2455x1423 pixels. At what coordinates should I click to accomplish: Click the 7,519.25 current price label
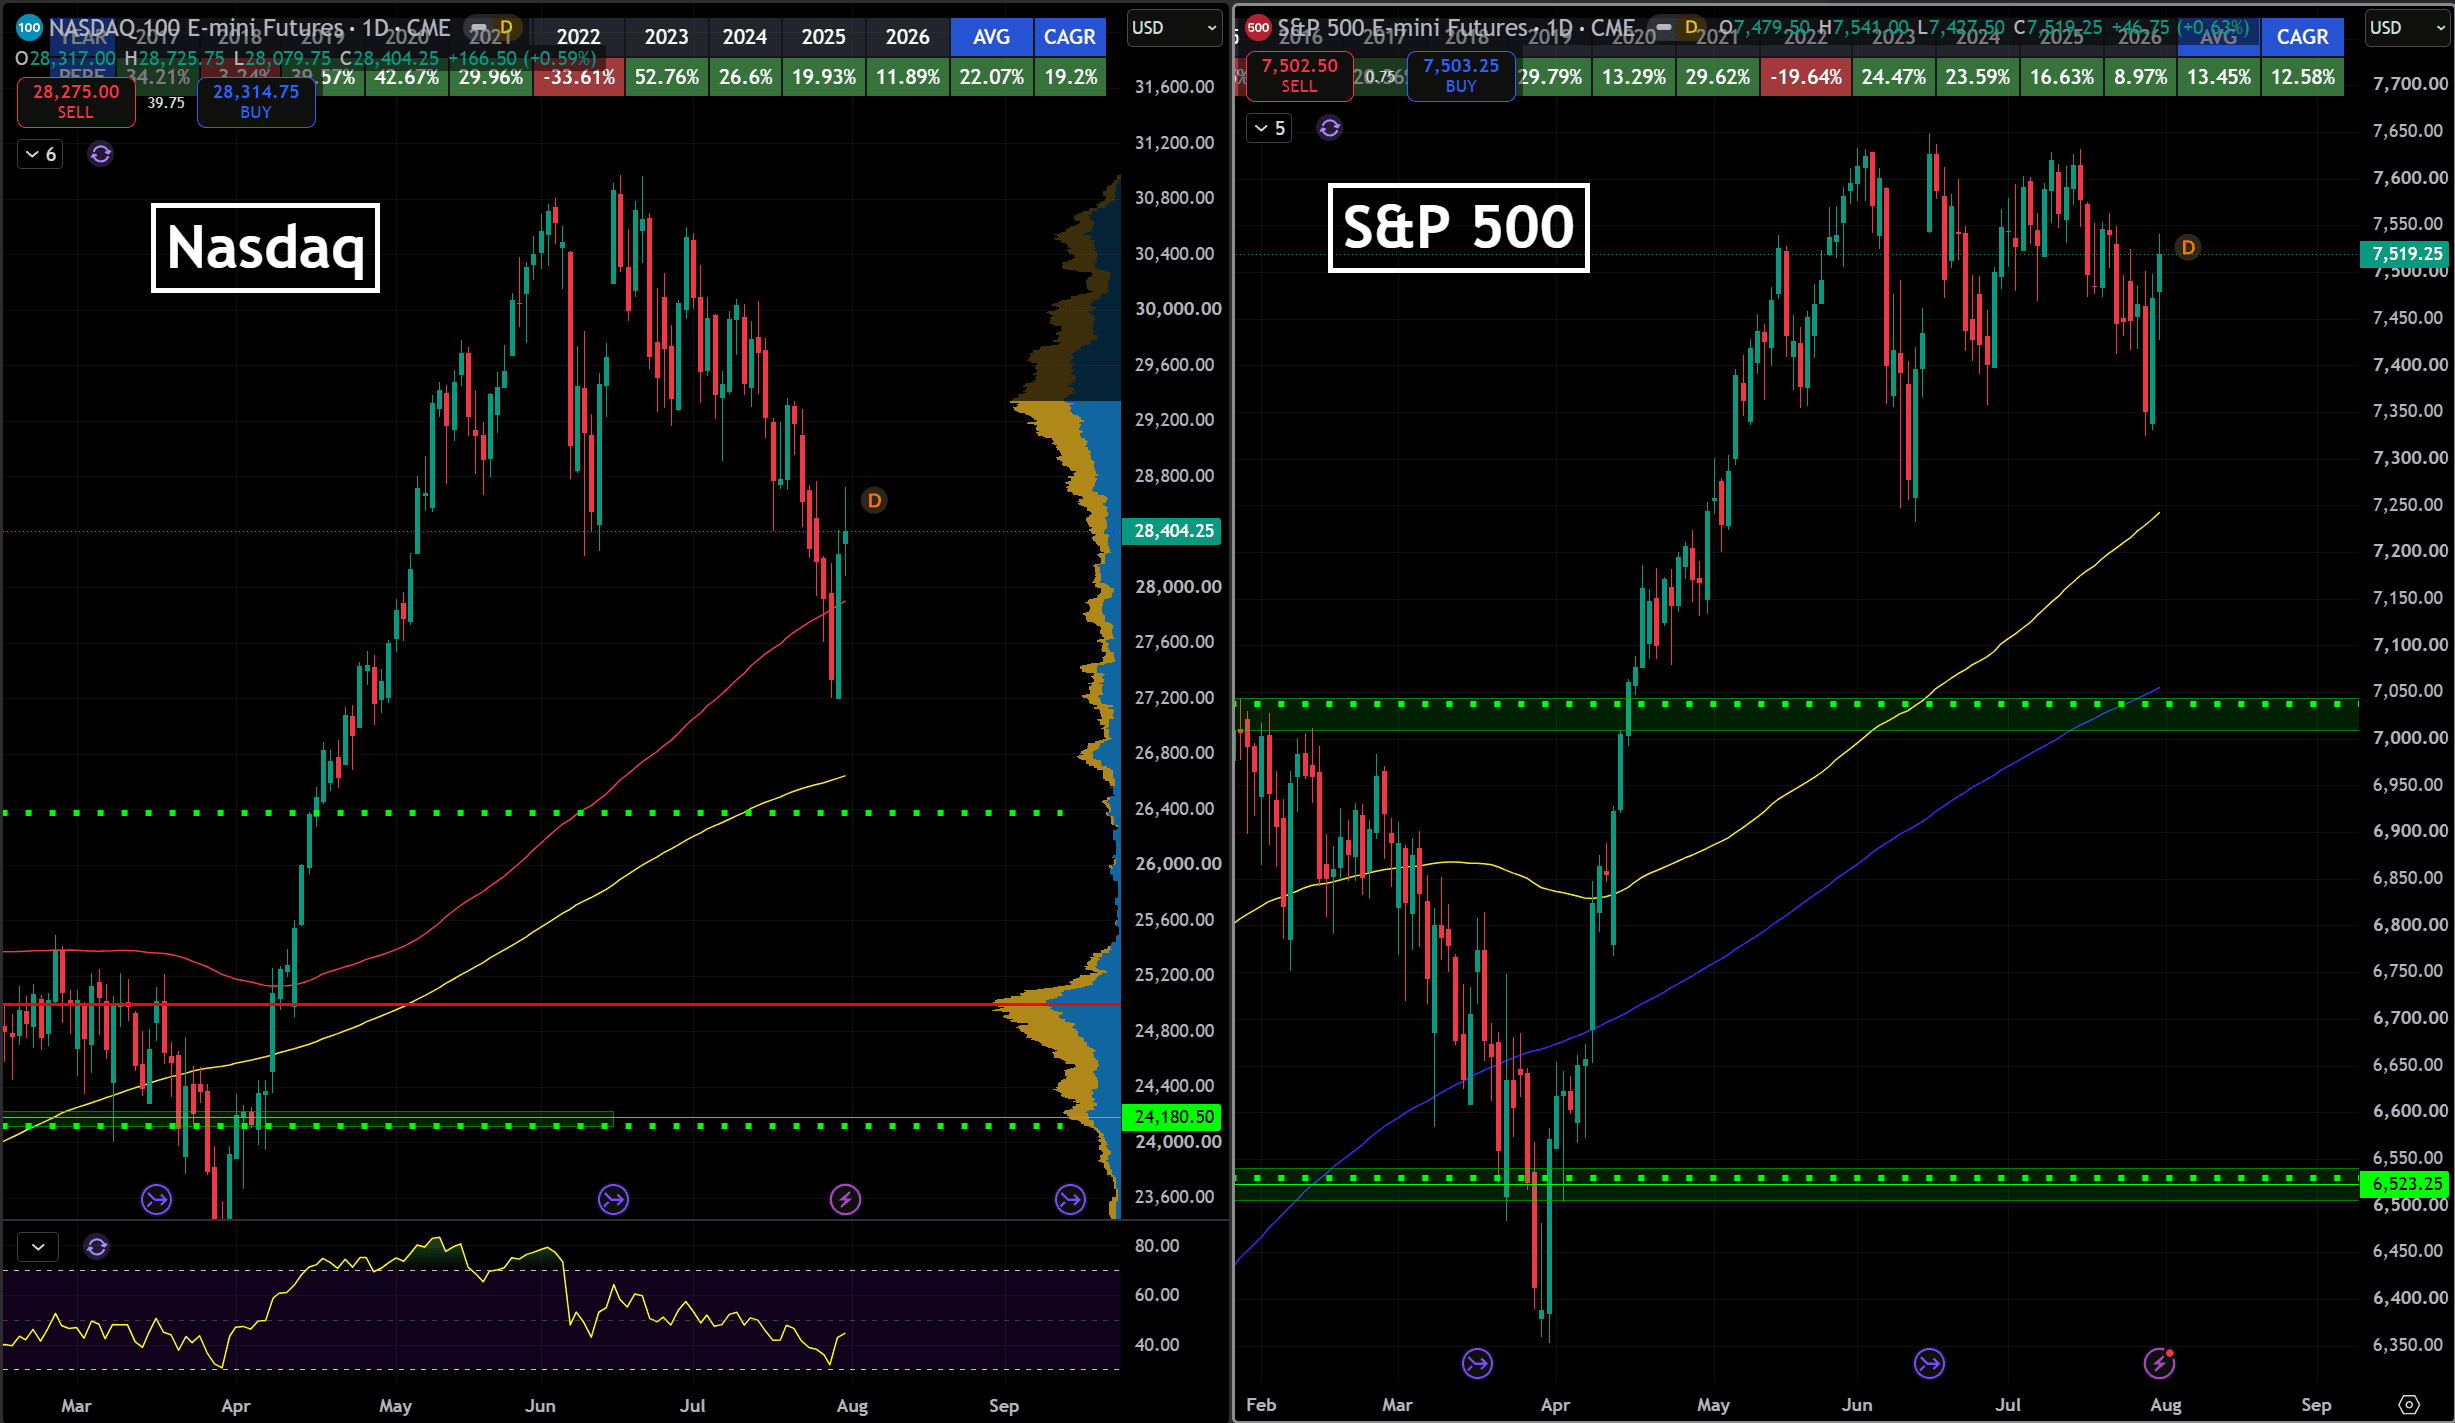point(2406,254)
